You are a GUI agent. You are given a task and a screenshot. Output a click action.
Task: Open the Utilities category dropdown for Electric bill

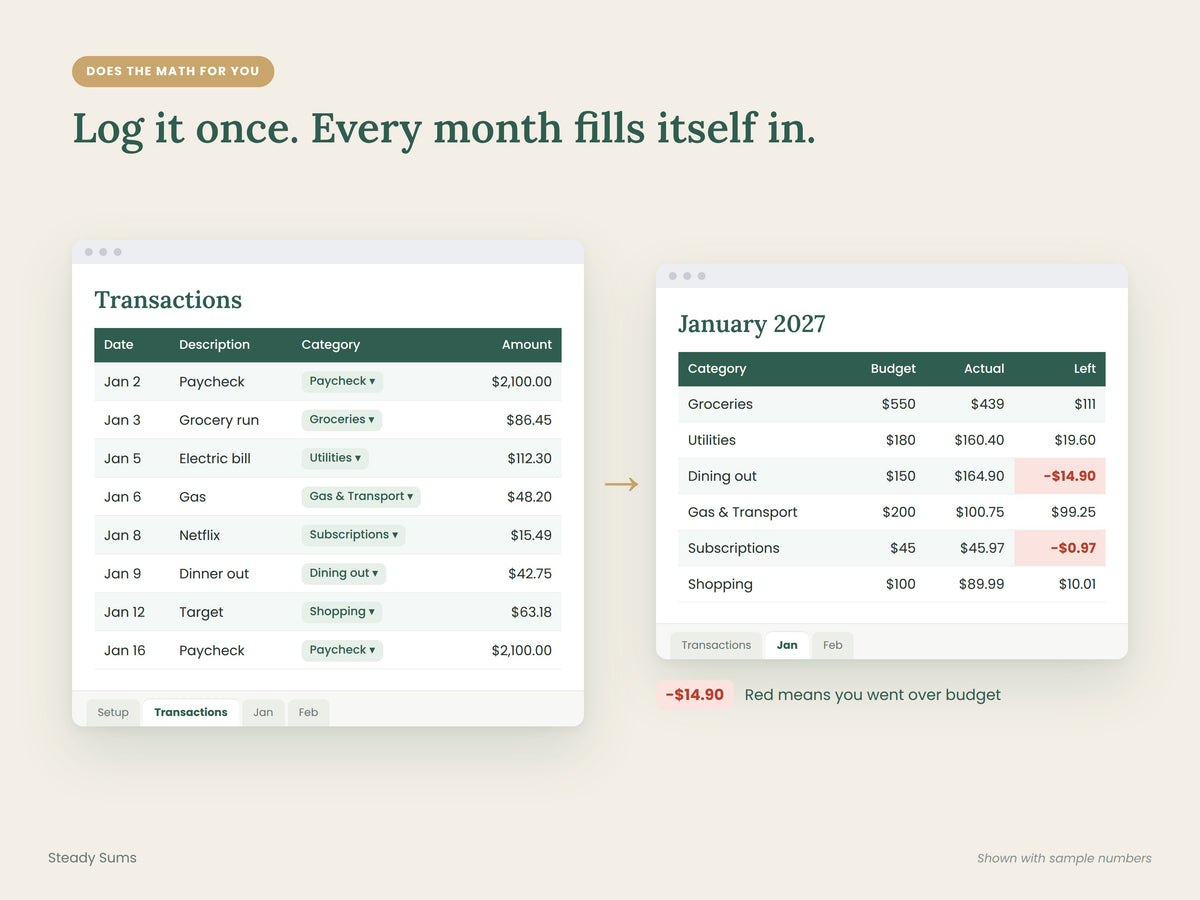pyautogui.click(x=335, y=458)
